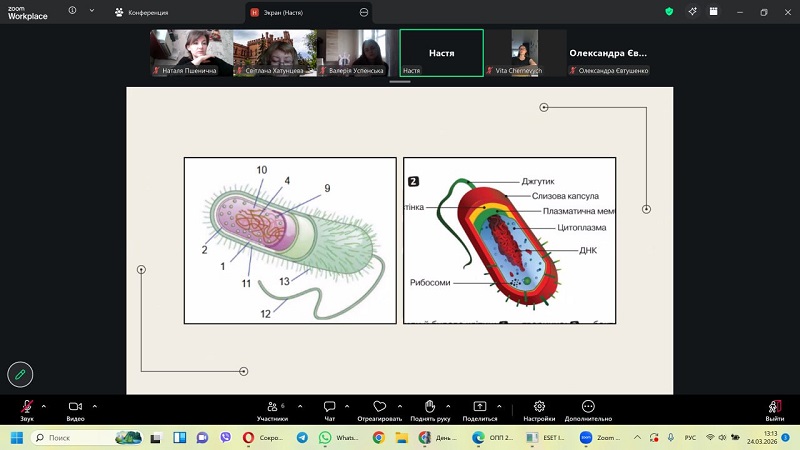Viewport: 800px width, 450px height.
Task: Unmute the microphone with Звук button
Action: [27, 408]
